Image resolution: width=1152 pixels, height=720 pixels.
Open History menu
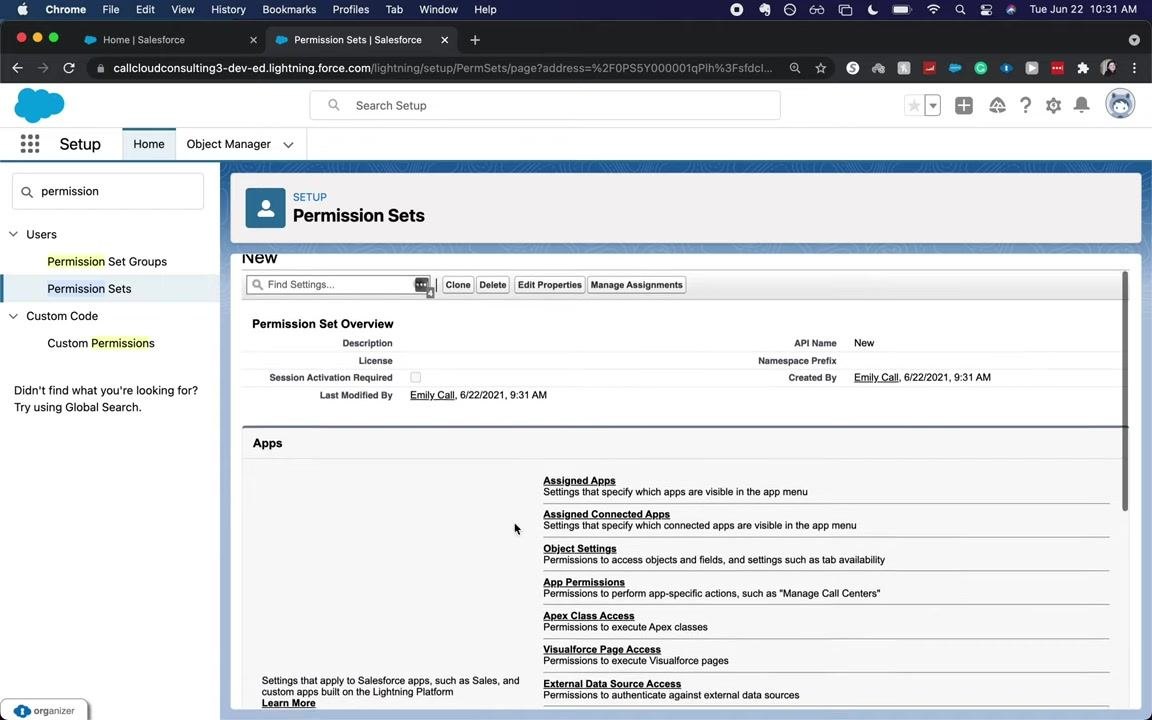pos(228,10)
